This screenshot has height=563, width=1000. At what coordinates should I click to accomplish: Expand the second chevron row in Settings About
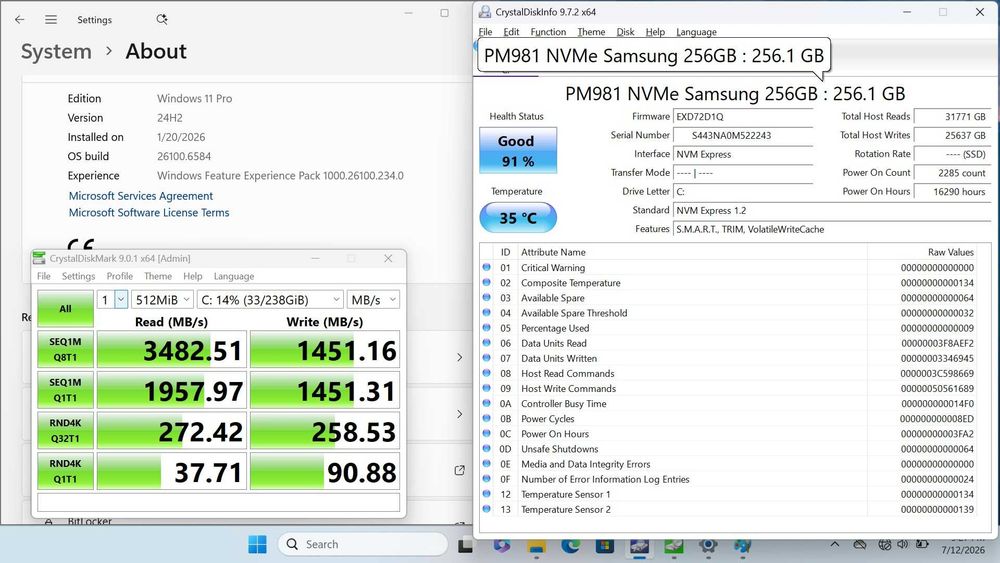459,414
